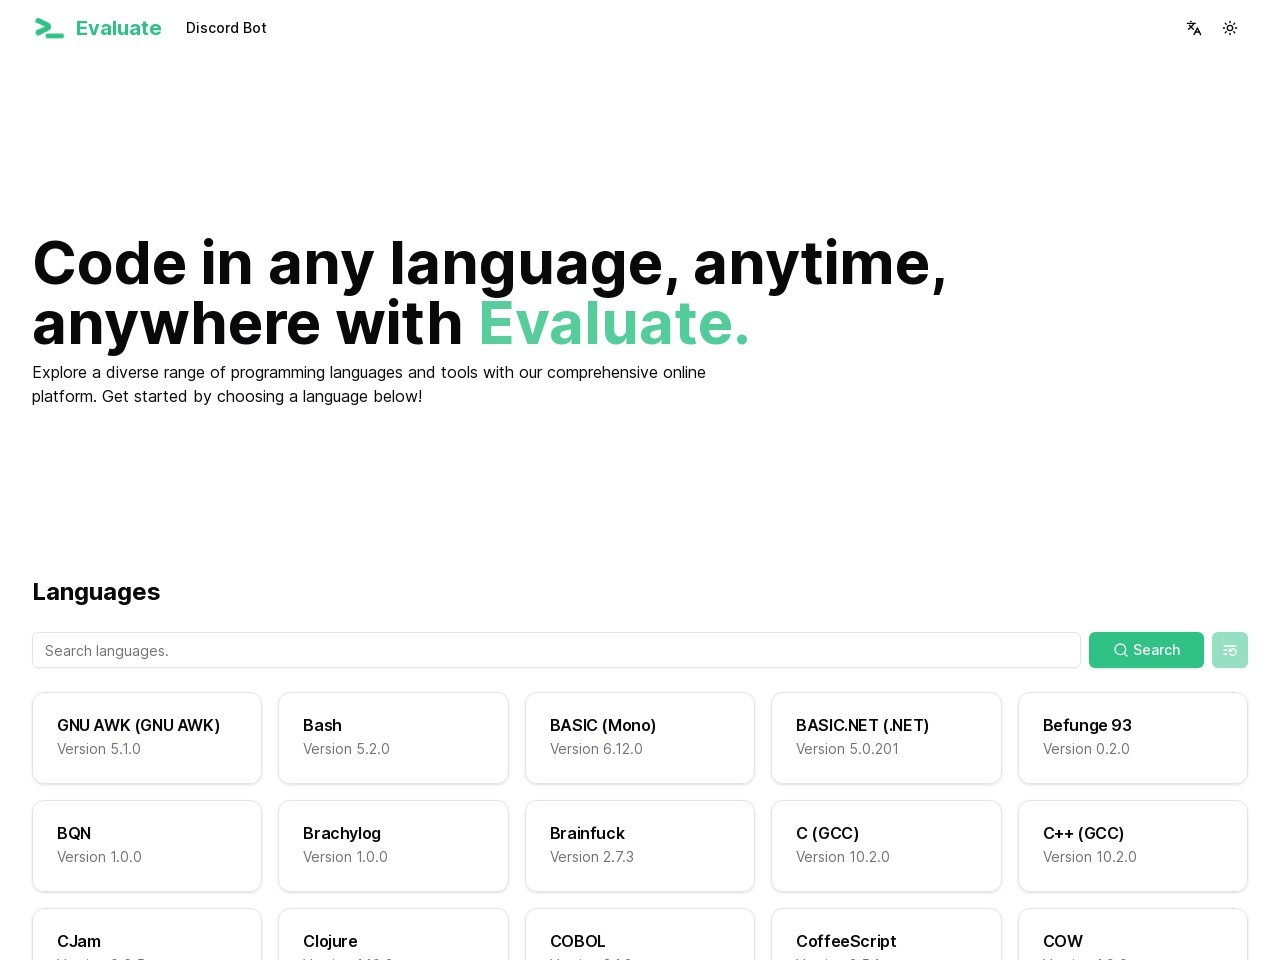The width and height of the screenshot is (1280, 960).
Task: Select the Bash language card
Action: [393, 737]
